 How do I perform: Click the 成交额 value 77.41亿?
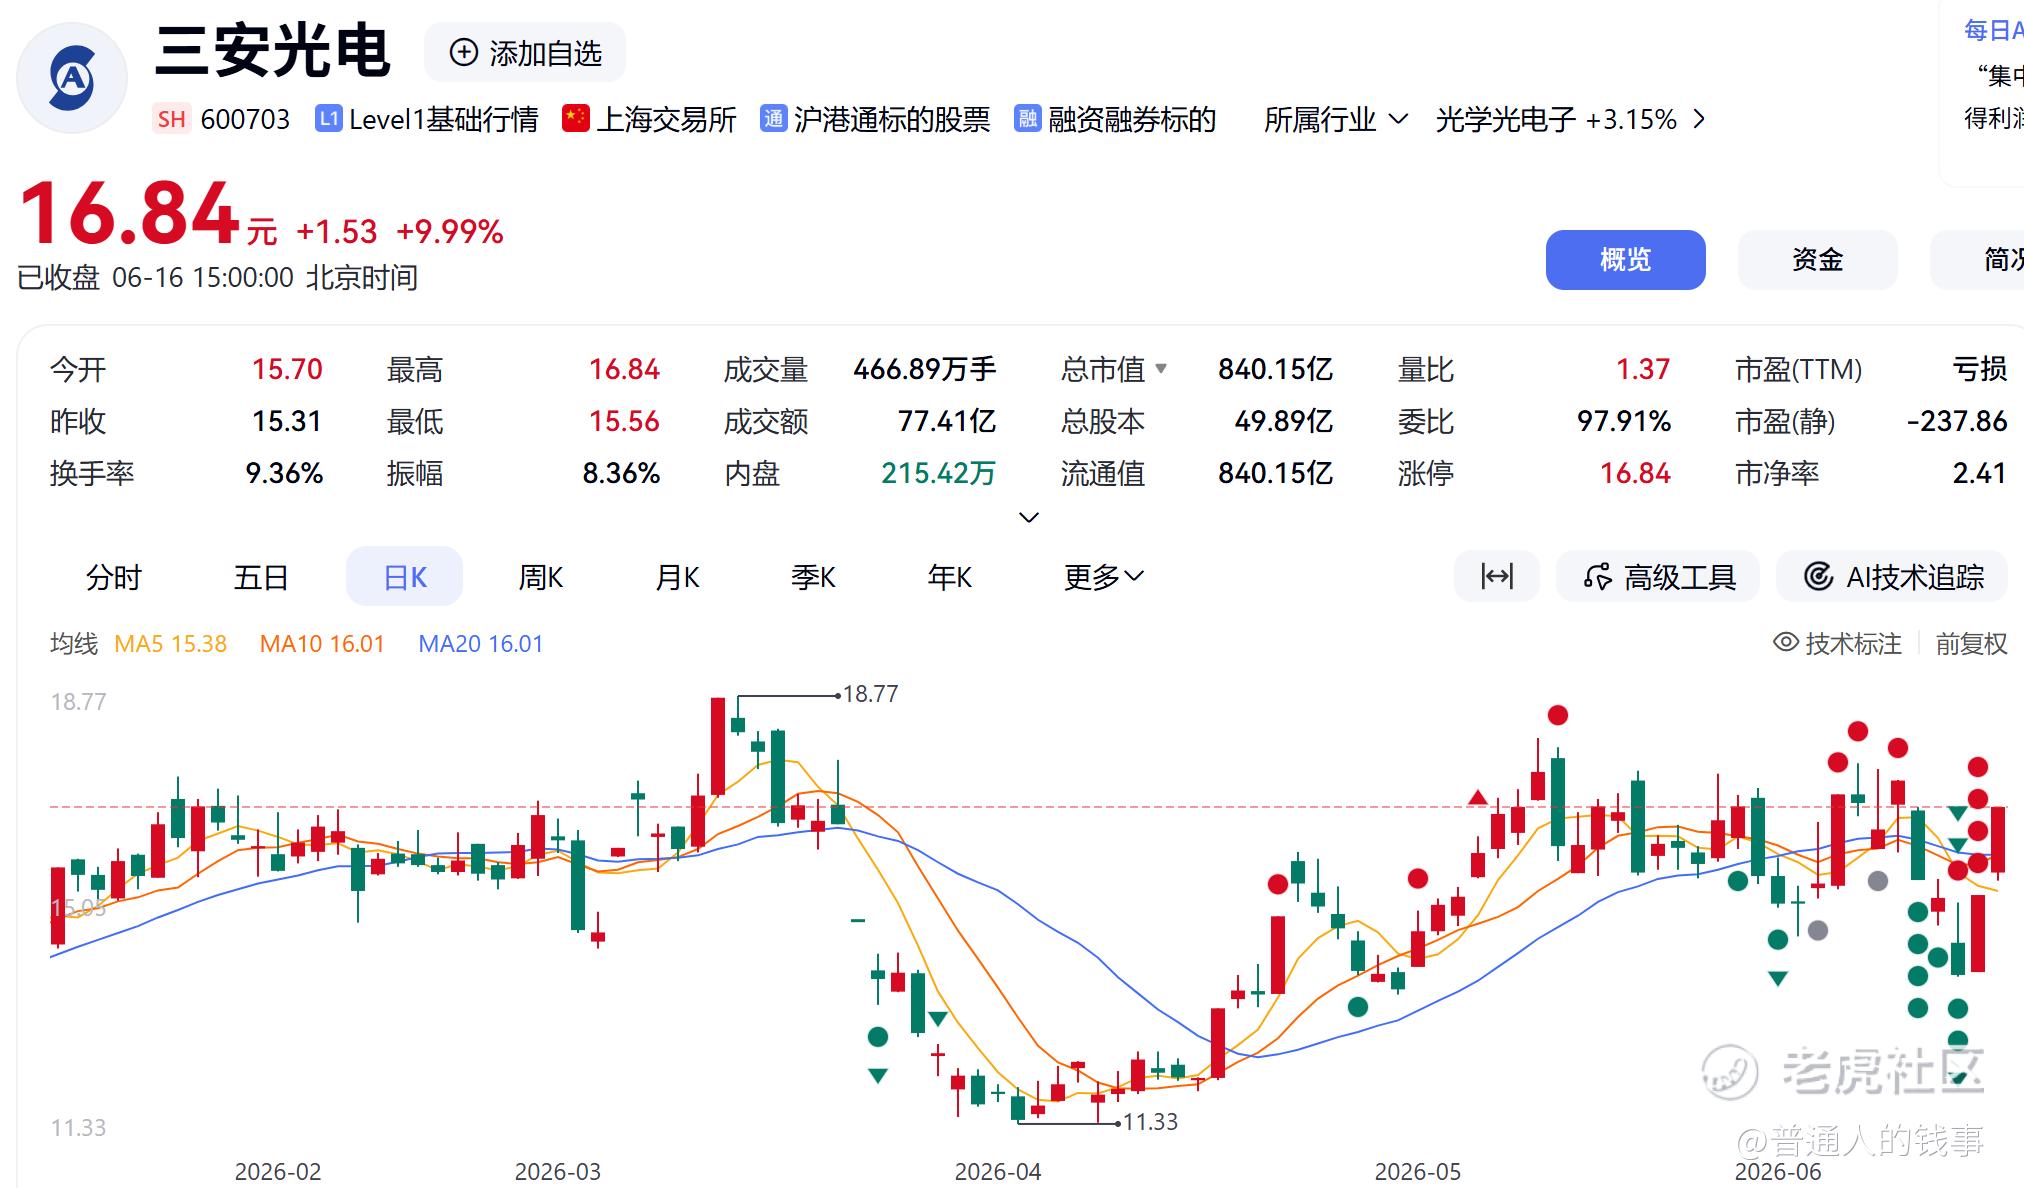pos(947,421)
